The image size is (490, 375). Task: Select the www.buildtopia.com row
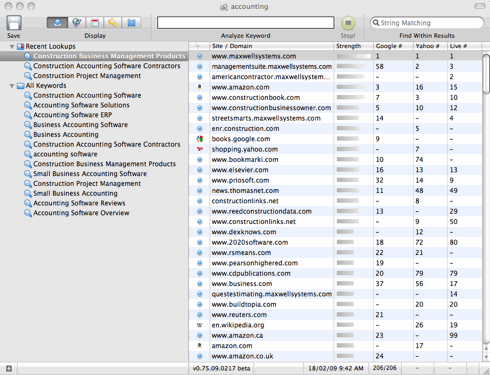pos(335,304)
